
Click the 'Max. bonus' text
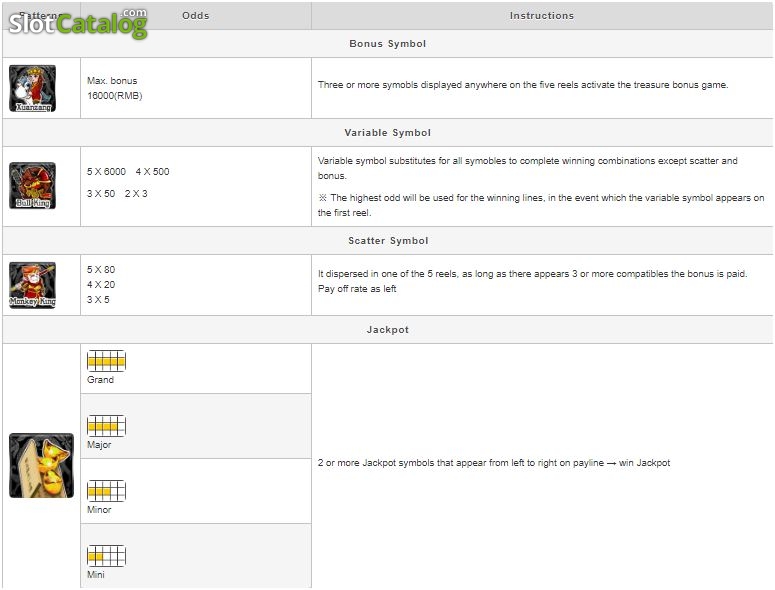click(x=112, y=81)
